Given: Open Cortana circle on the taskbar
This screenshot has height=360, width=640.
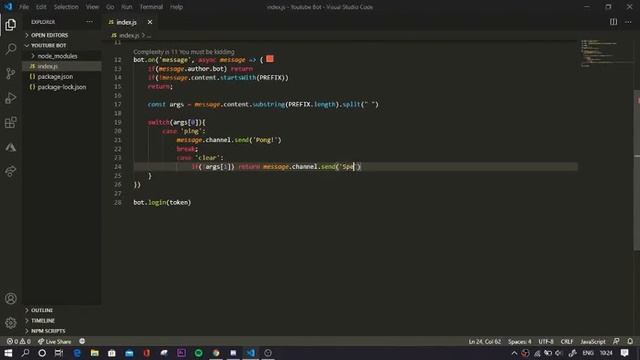Looking at the screenshot, I should (42, 353).
